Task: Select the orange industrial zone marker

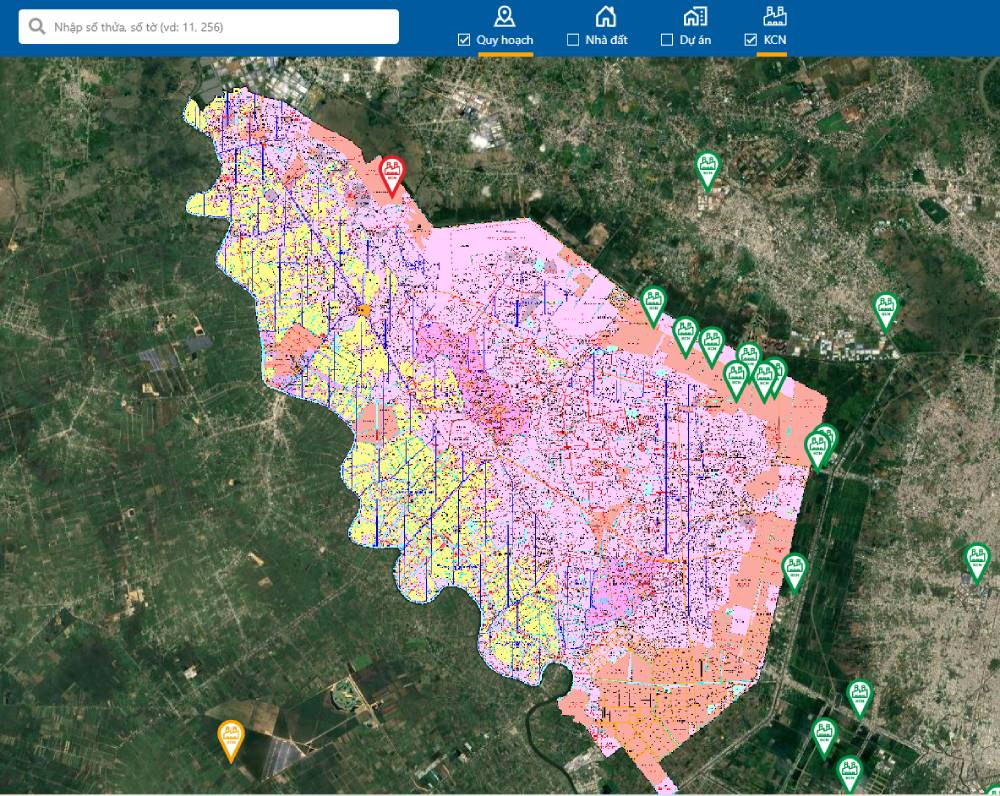Action: coord(231,739)
